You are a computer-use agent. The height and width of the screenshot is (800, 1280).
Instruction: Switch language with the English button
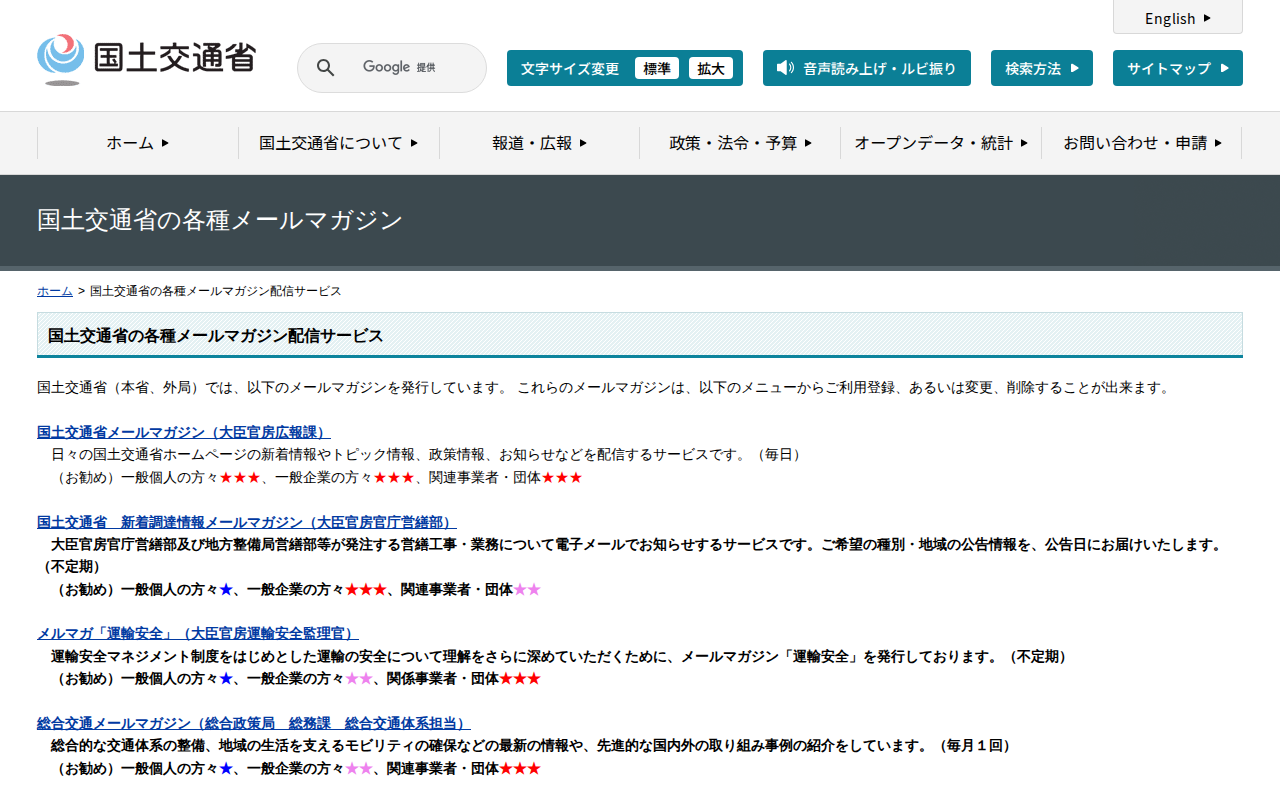[1177, 18]
